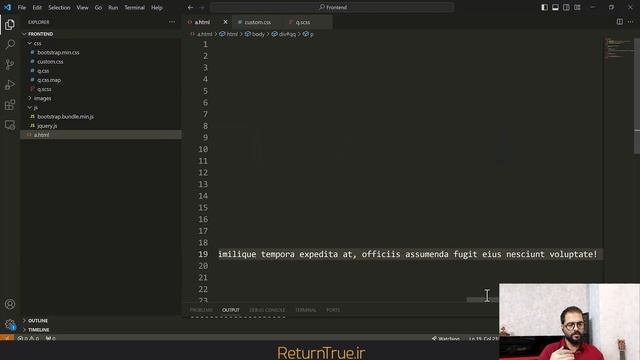Click the Watching Sass status item
The height and width of the screenshot is (360, 640).
(446, 338)
